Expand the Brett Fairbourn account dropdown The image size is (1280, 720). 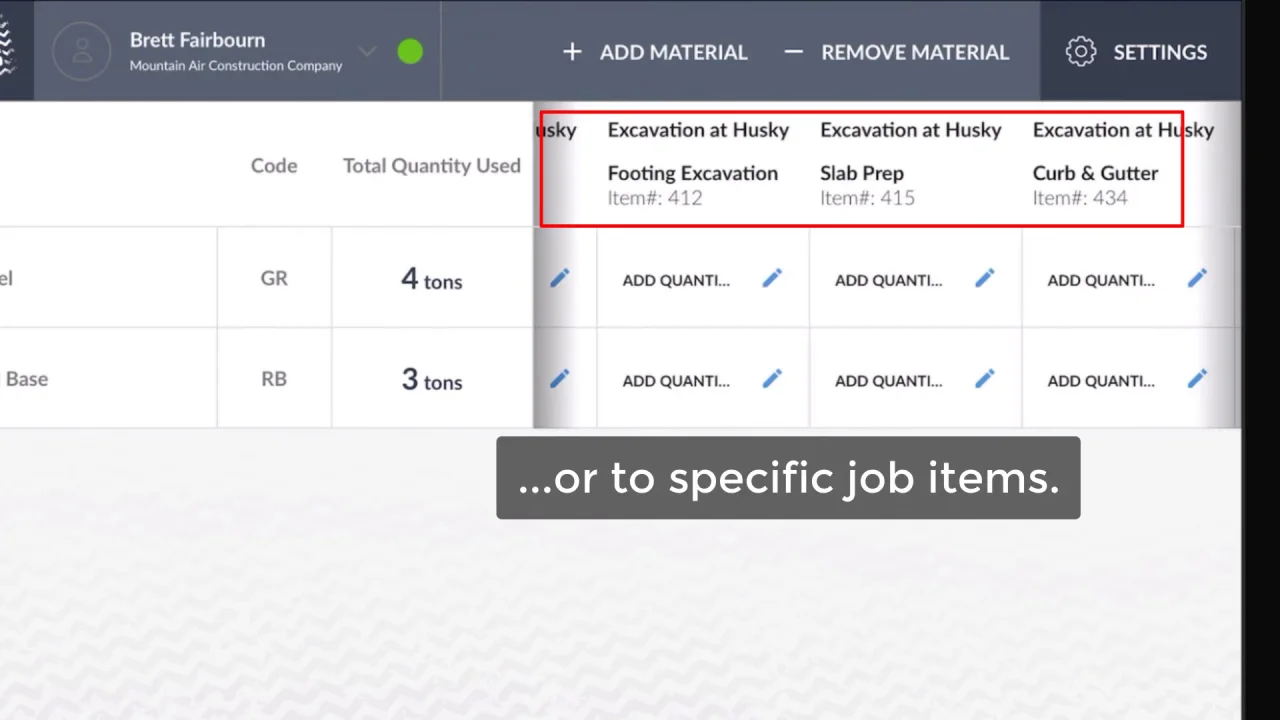pos(367,52)
